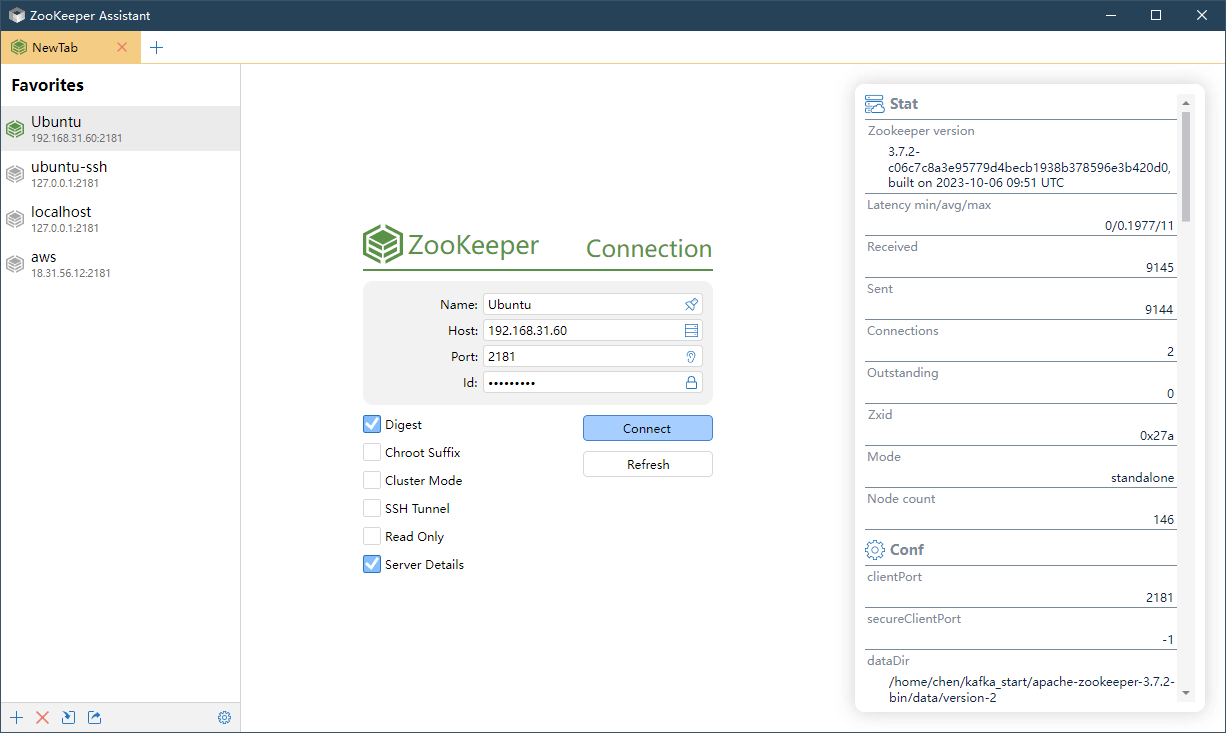Image resolution: width=1226 pixels, height=733 pixels.
Task: Toggle the Digest checkbox
Action: click(x=372, y=424)
